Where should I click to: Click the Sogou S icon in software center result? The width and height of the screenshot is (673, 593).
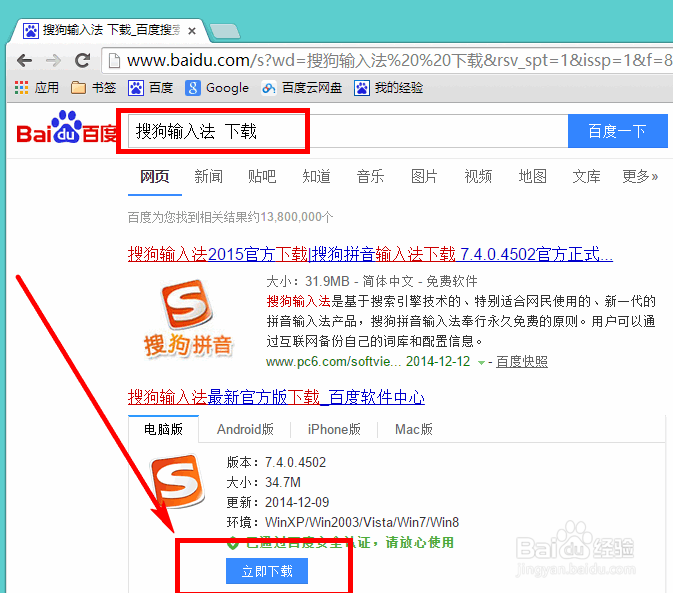point(177,481)
